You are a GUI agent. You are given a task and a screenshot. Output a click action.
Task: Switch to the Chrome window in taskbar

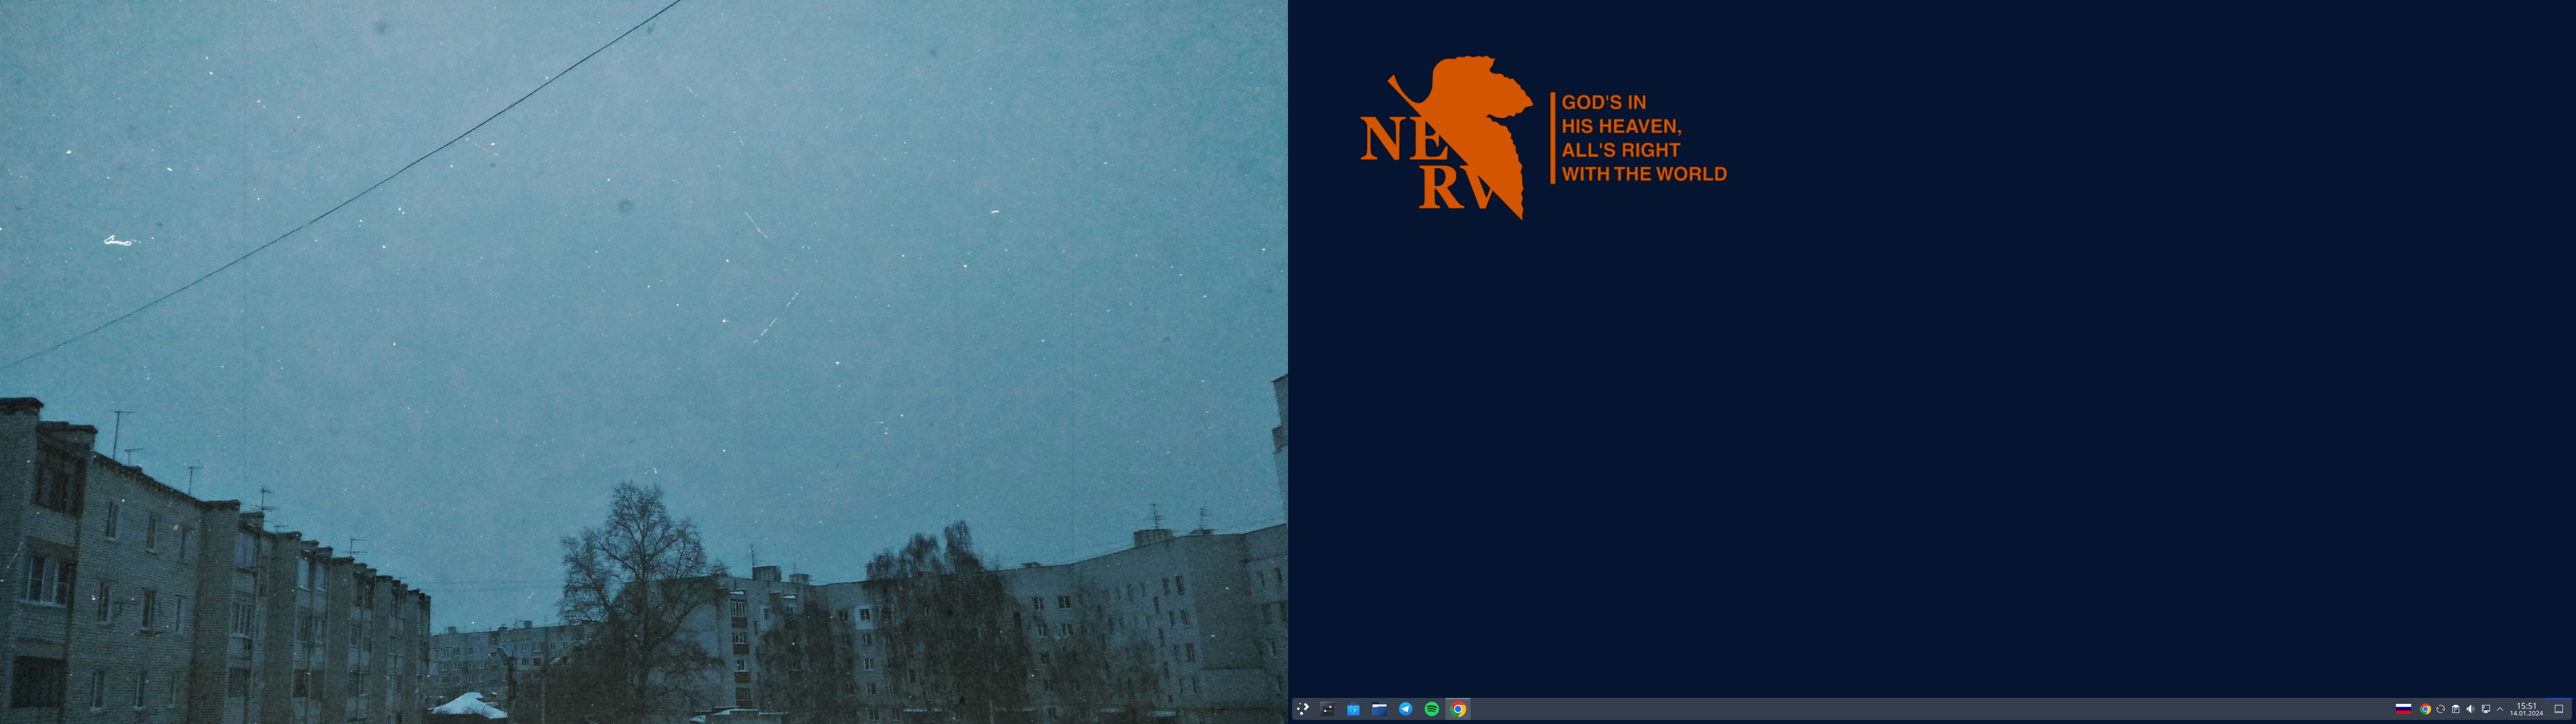coord(1458,709)
